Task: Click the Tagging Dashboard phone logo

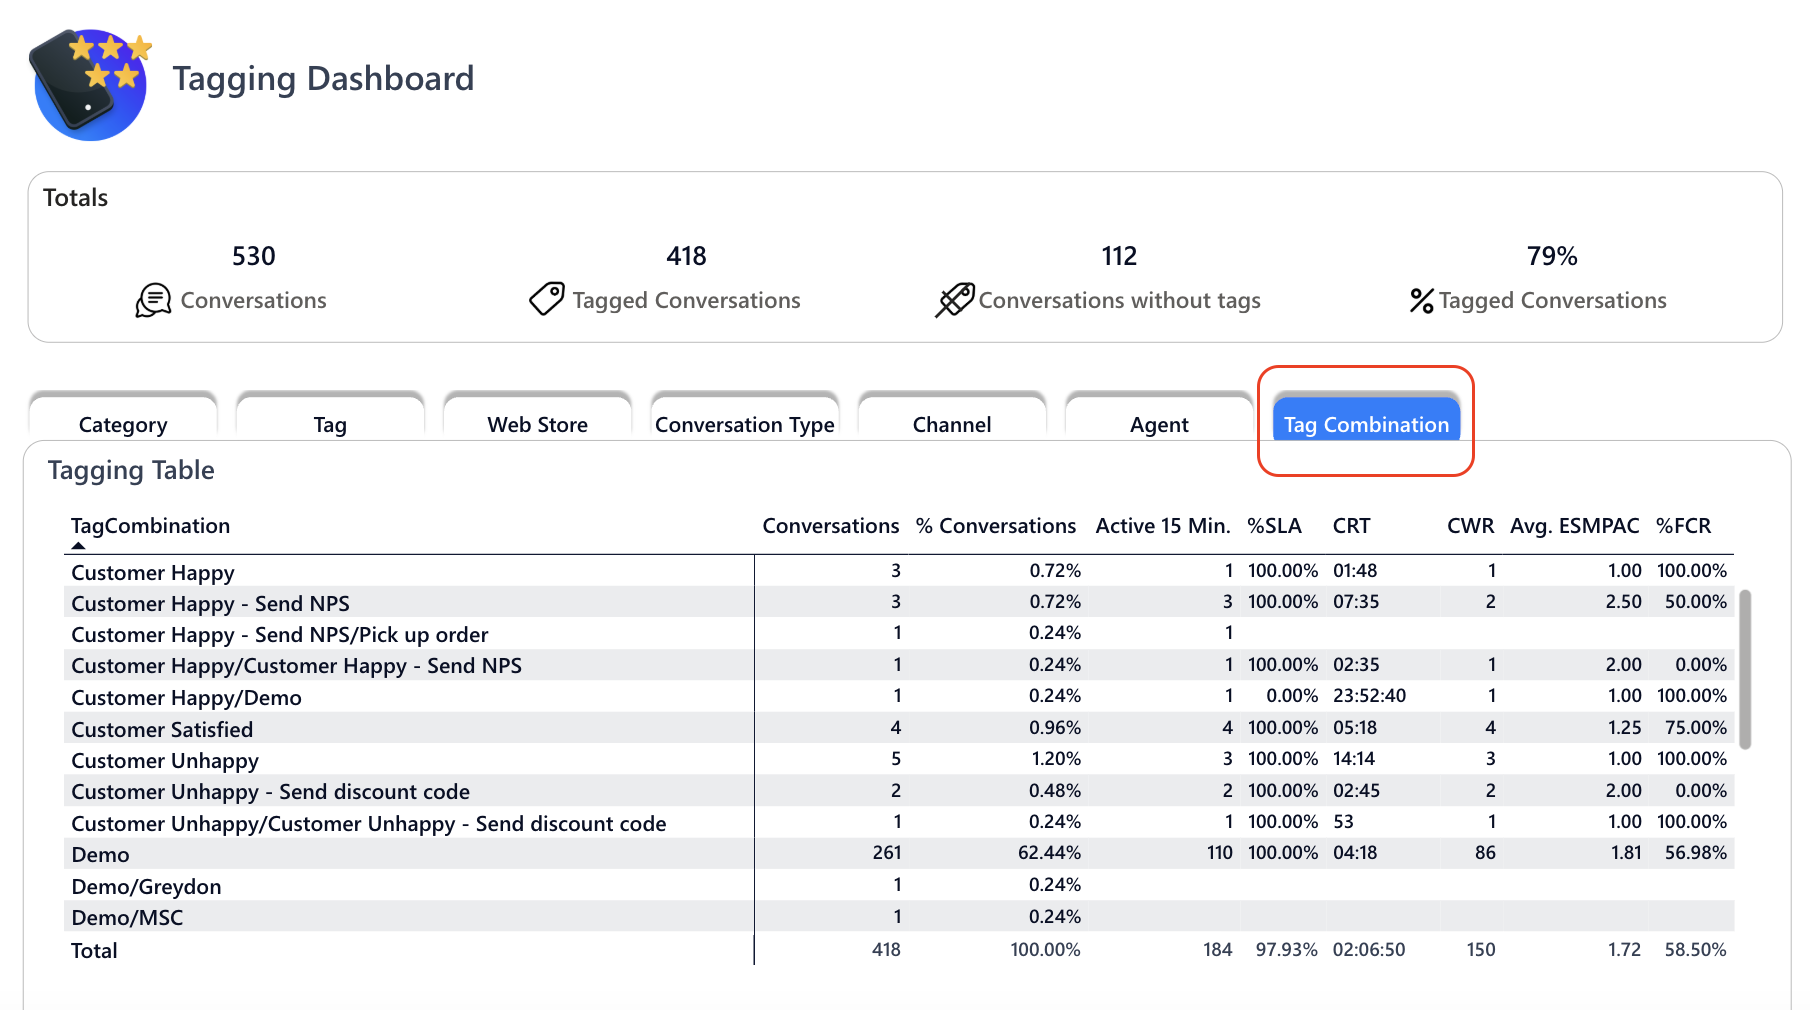Action: 90,84
